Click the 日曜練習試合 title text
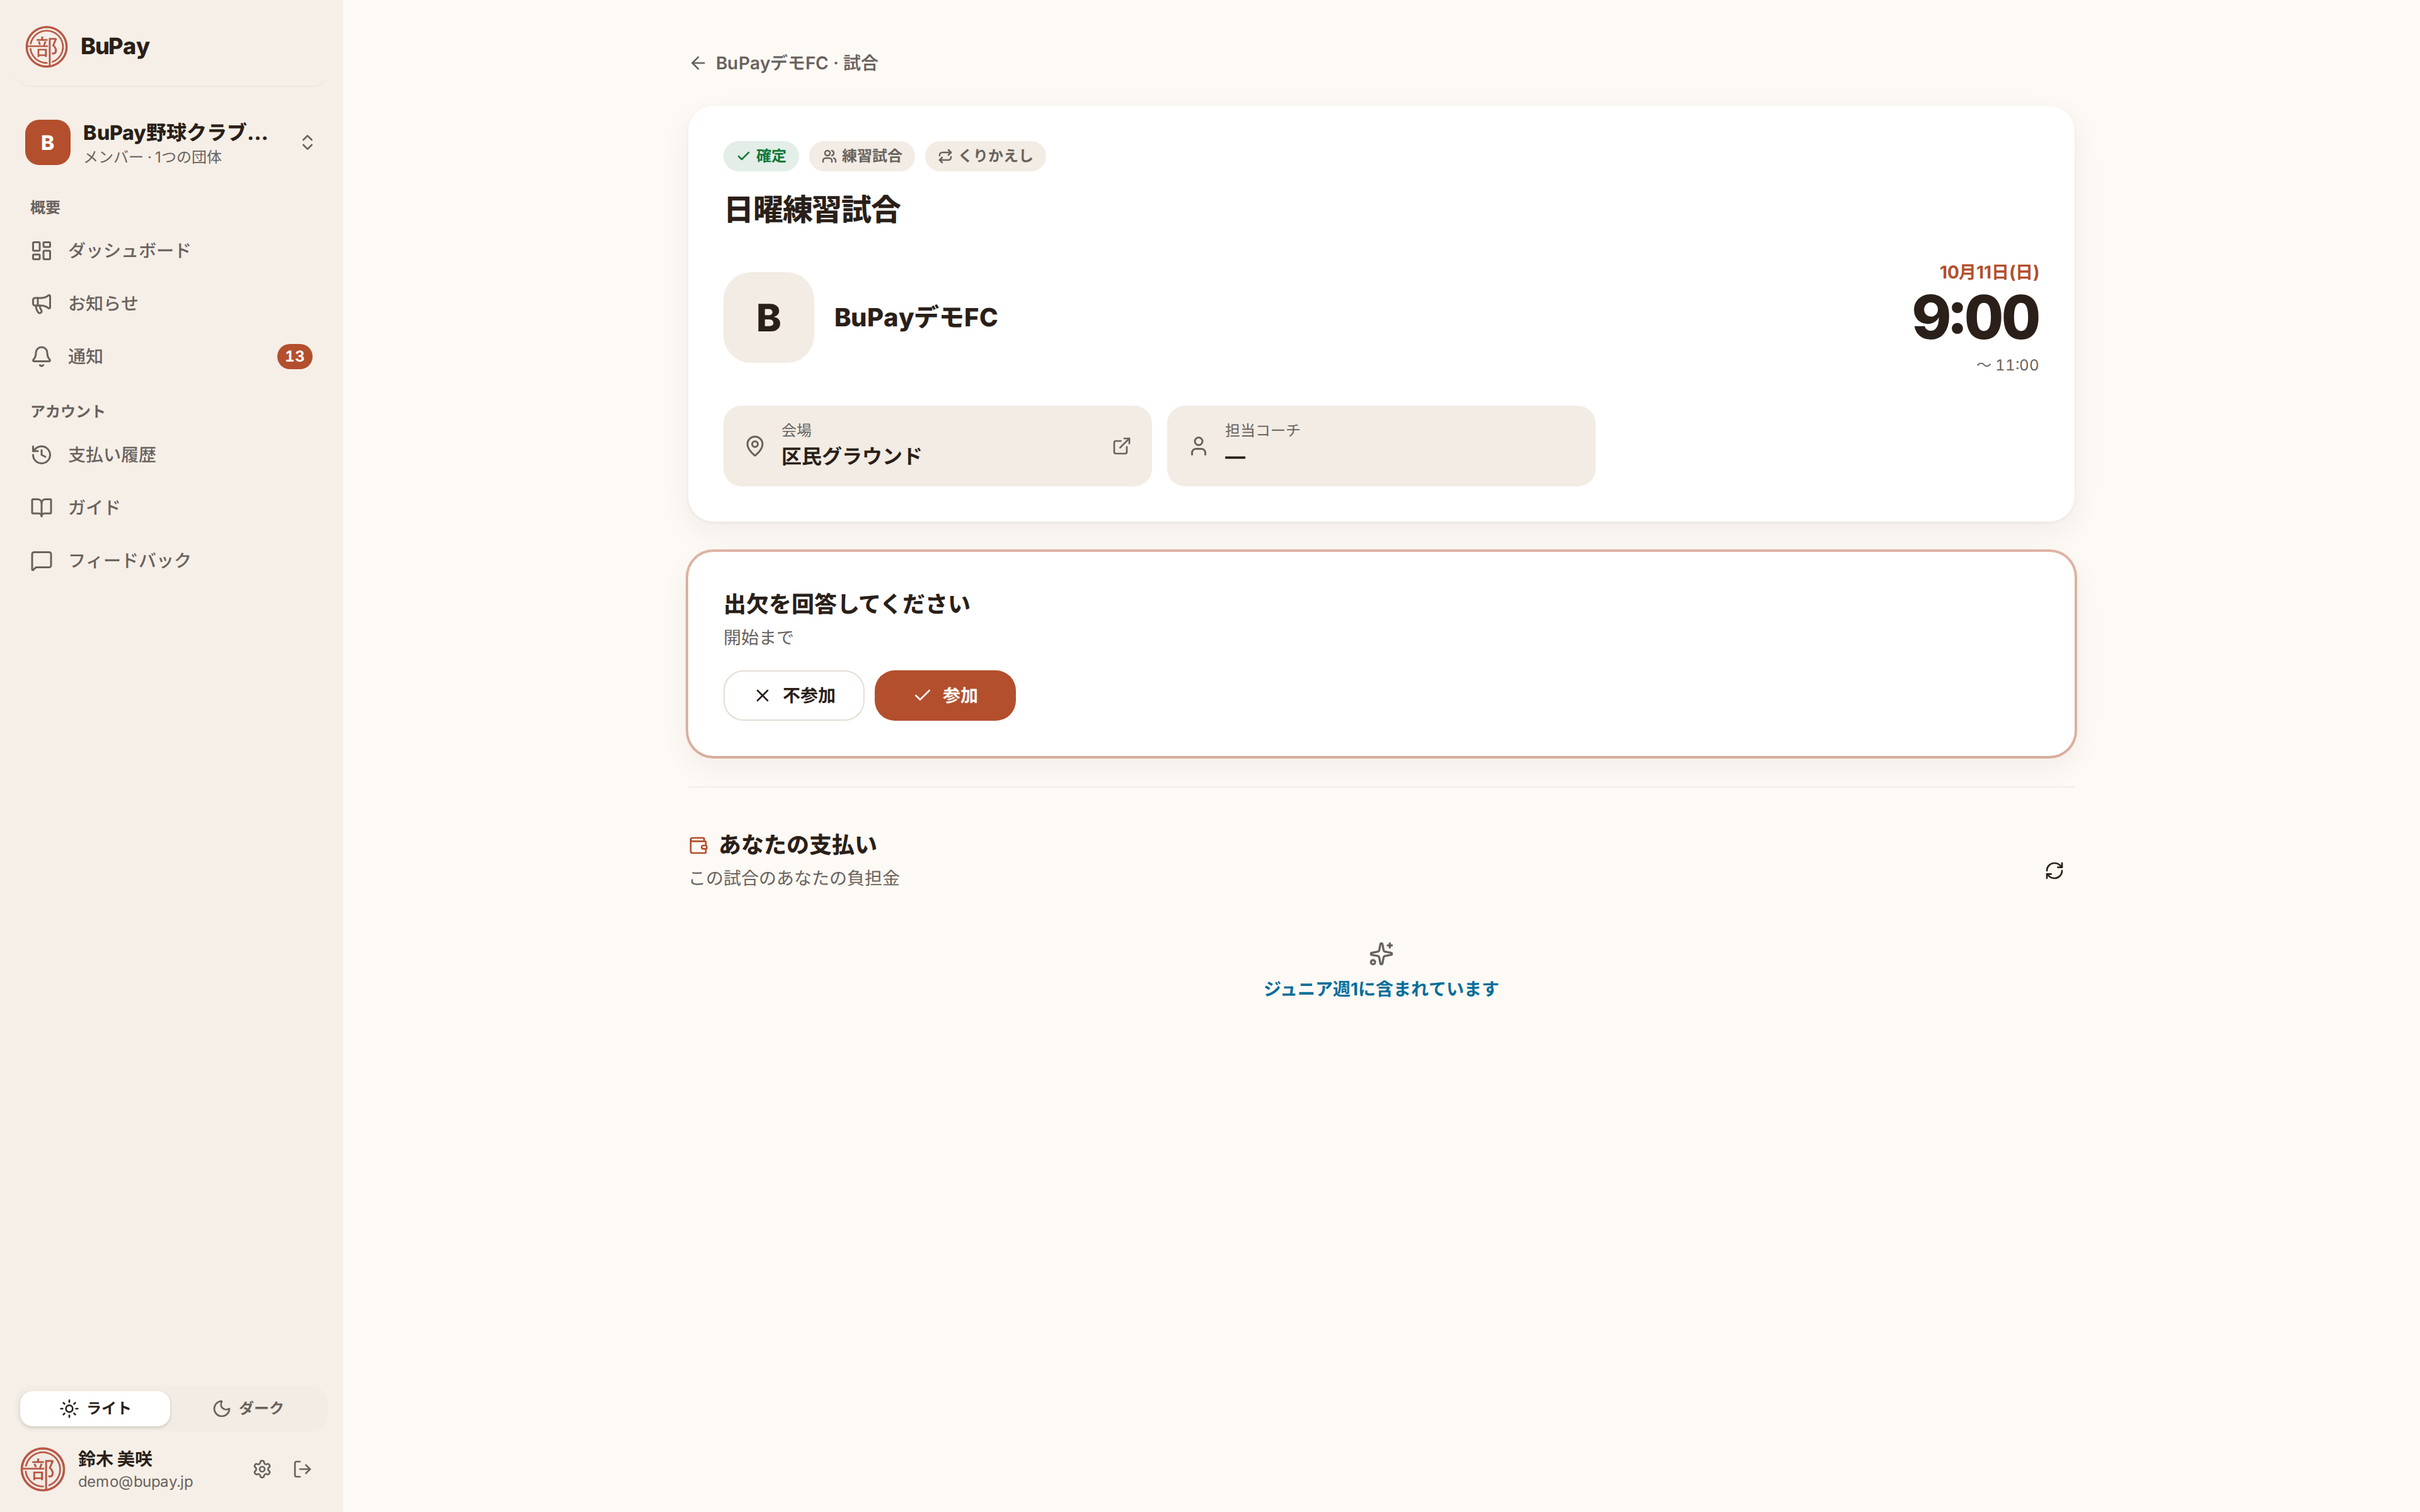Screen dimensions: 2420x1512 (812, 210)
